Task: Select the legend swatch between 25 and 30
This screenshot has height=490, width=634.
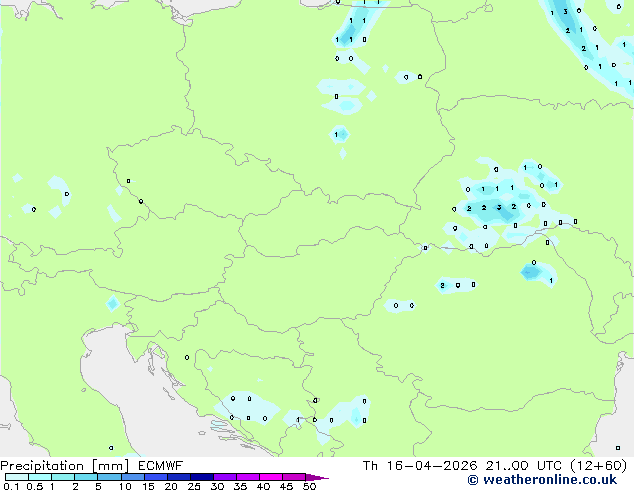Action: tap(202, 477)
